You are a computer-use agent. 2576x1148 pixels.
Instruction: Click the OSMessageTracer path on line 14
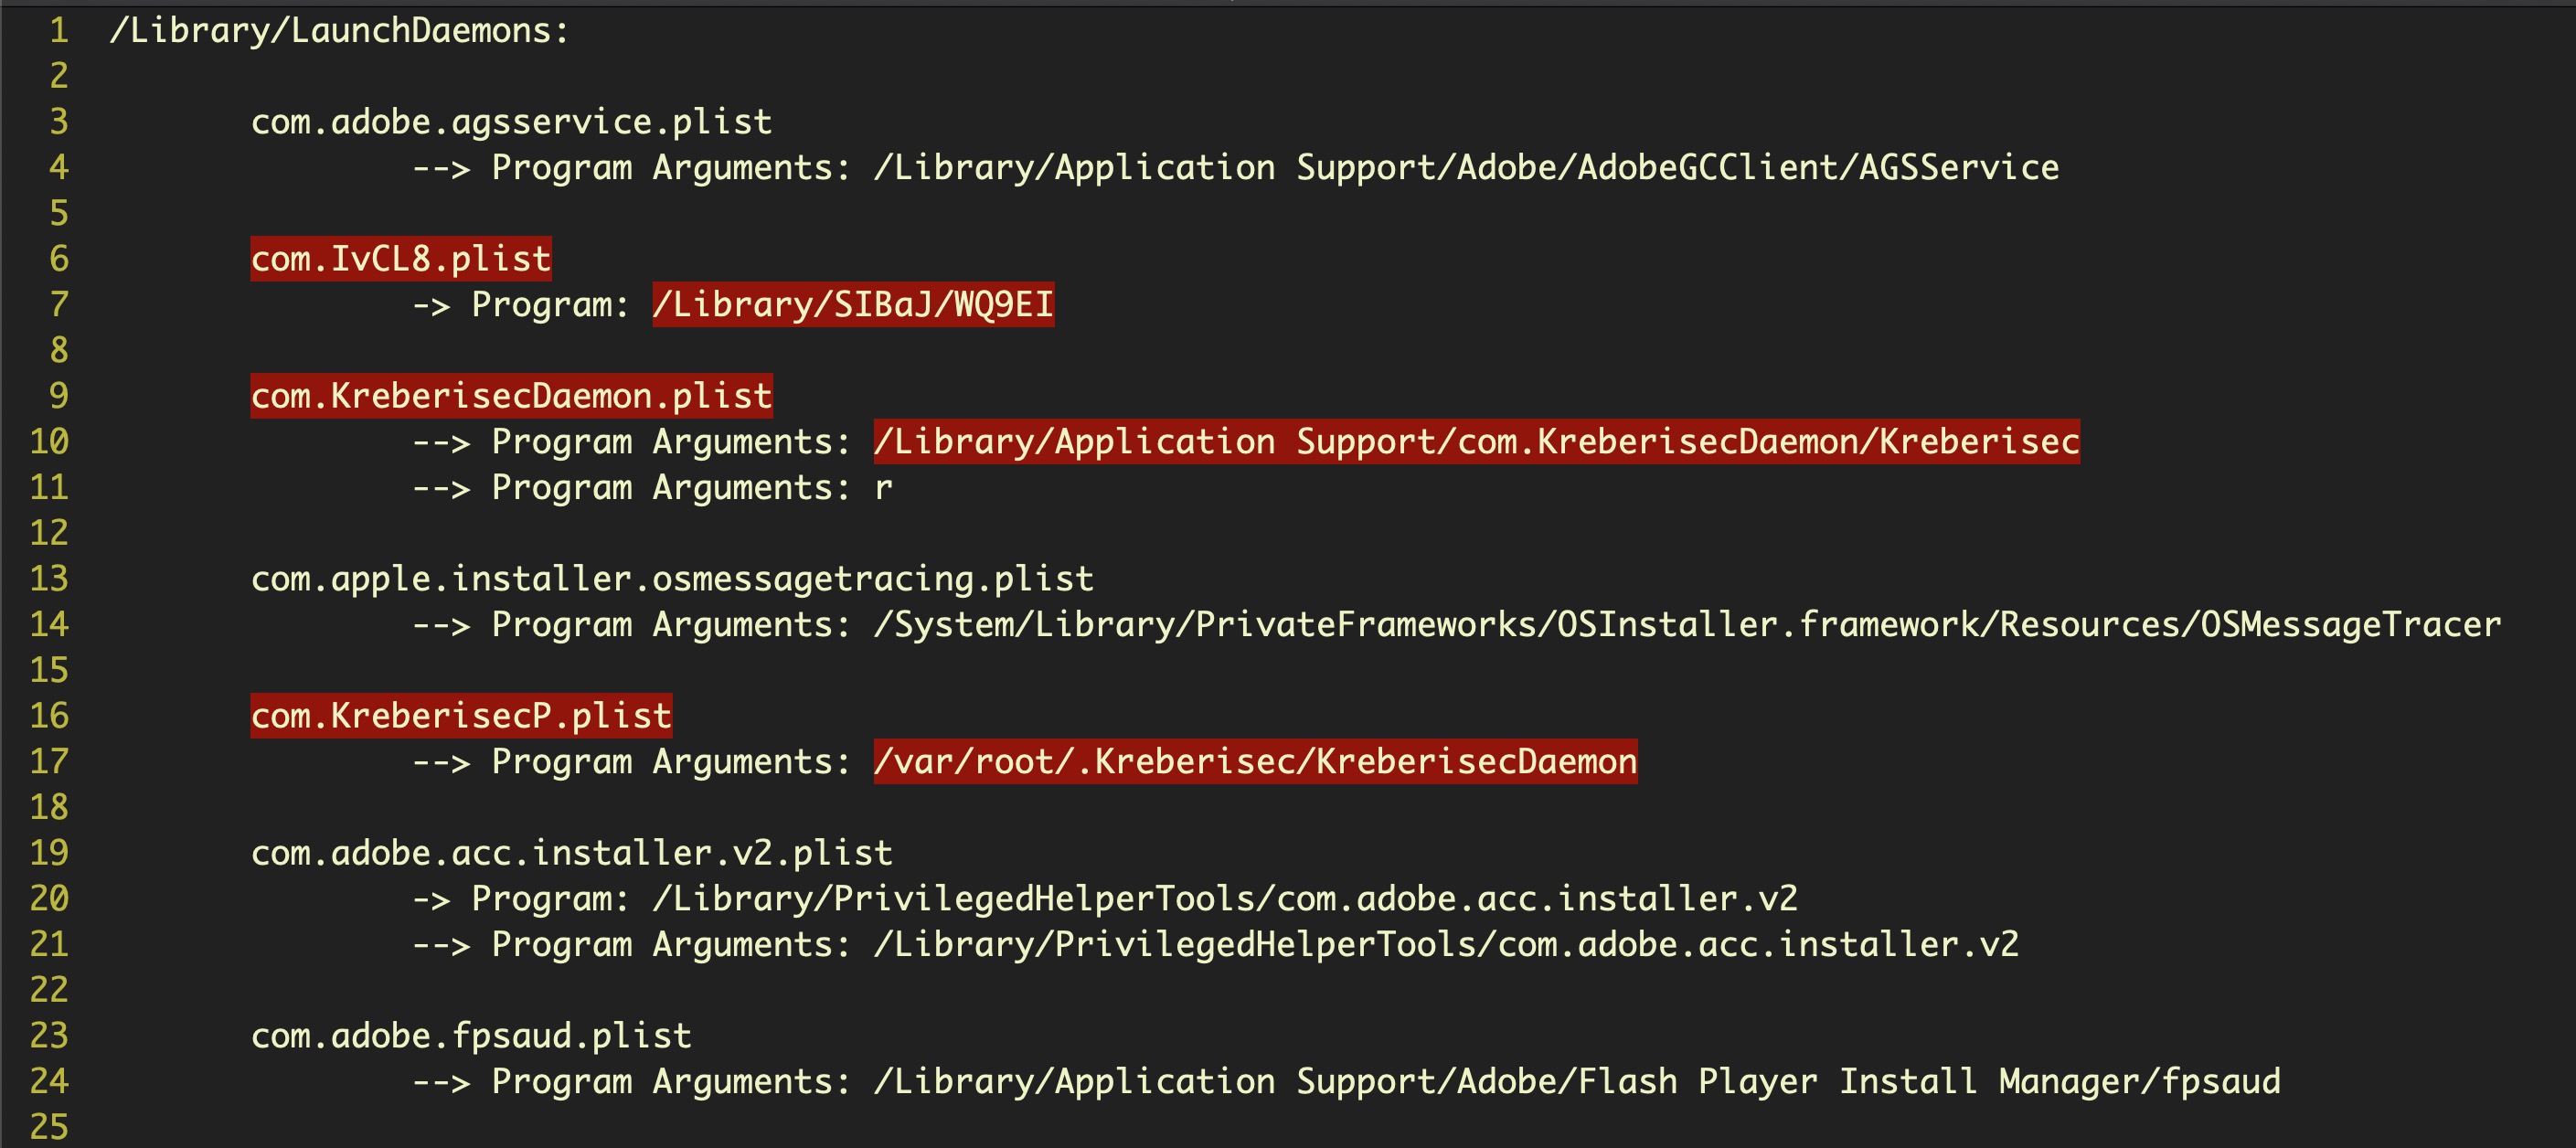(1687, 625)
